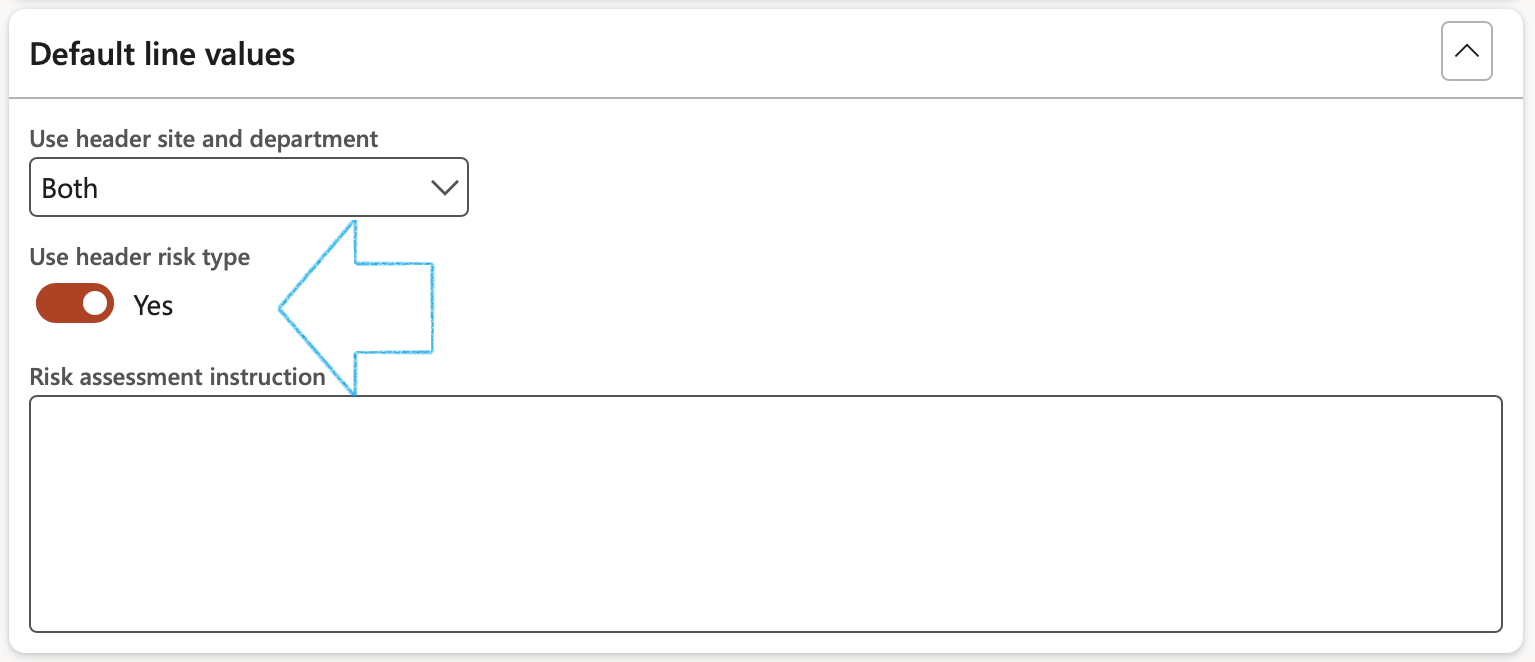Image resolution: width=1535 pixels, height=662 pixels.
Task: Focus the empty instruction area's lower region
Action: [766, 580]
